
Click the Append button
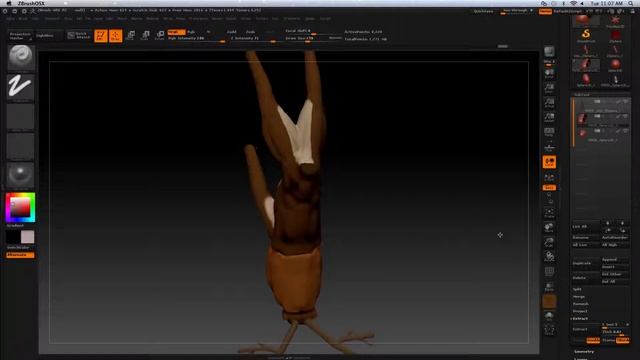click(614, 260)
